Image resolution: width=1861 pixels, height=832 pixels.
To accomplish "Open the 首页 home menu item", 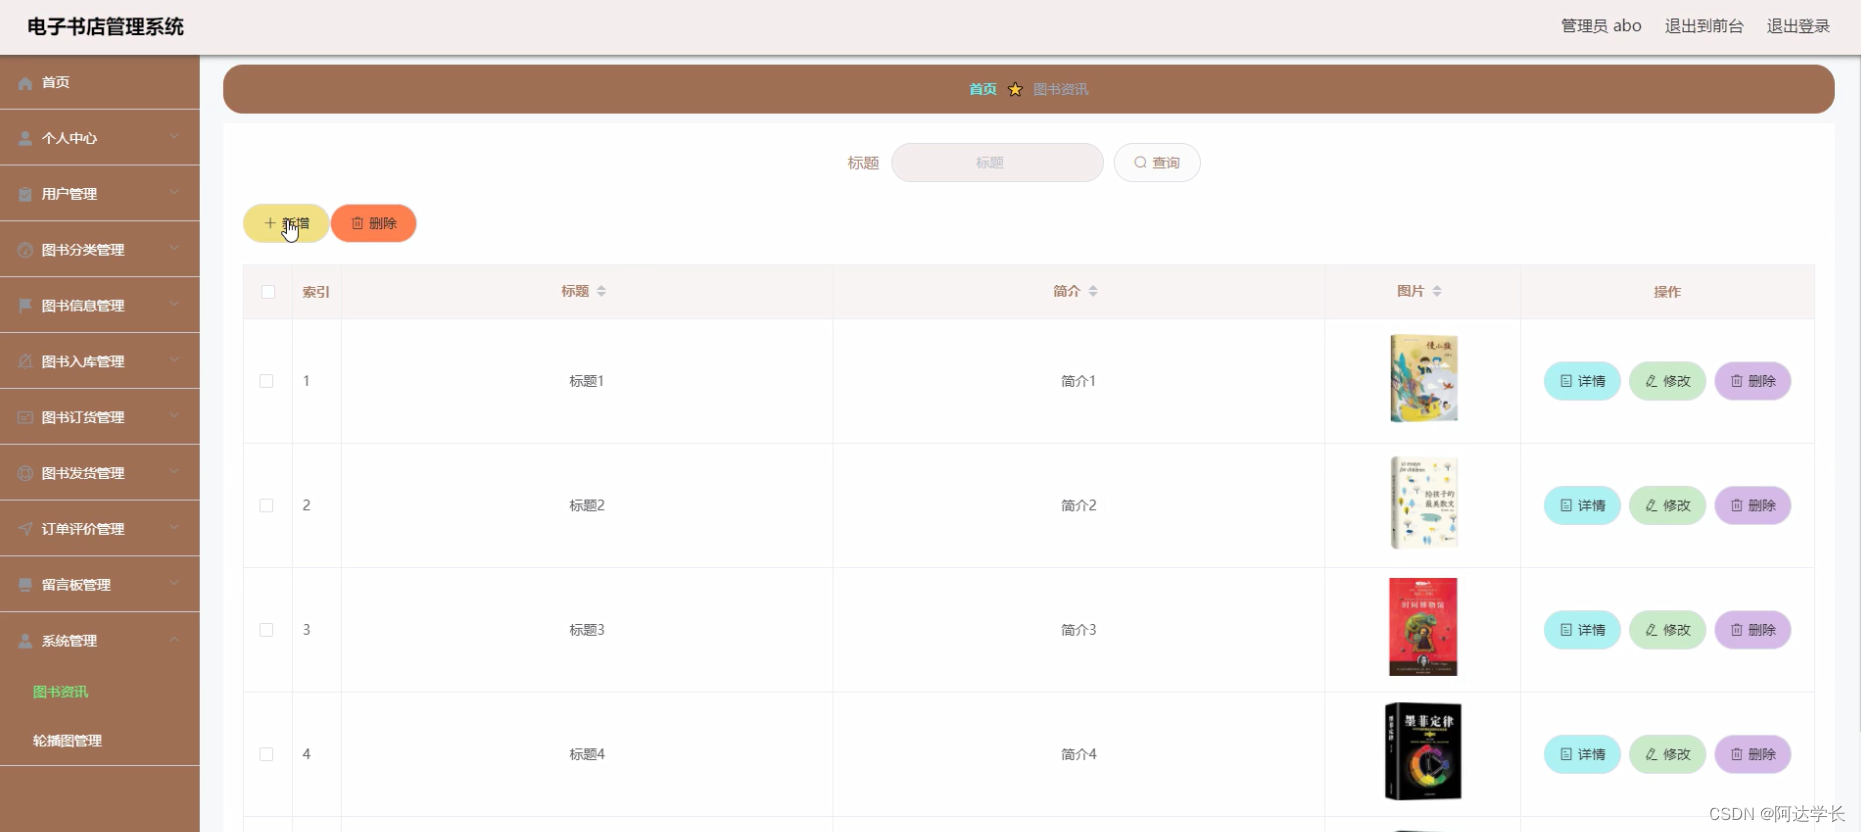I will 100,83.
